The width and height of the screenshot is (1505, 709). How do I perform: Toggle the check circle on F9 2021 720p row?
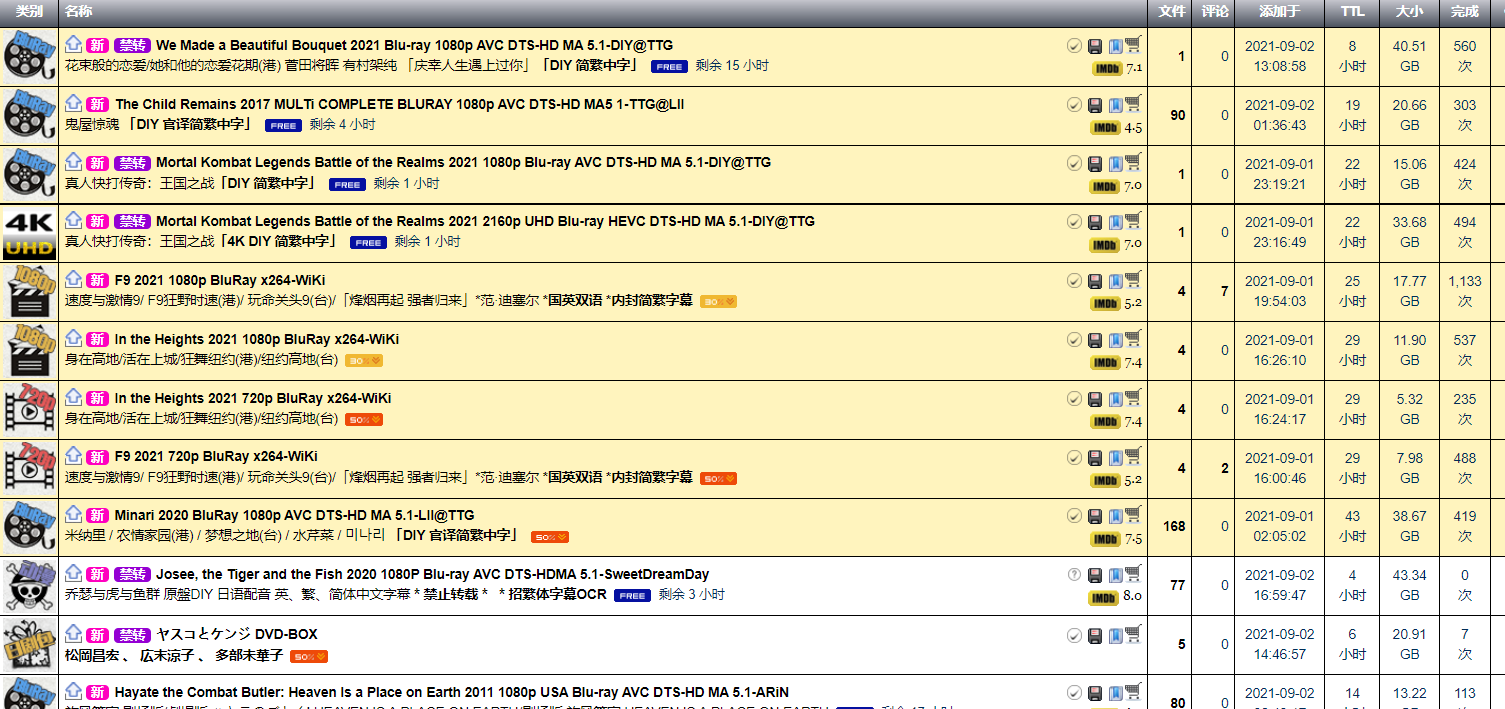[x=1075, y=458]
